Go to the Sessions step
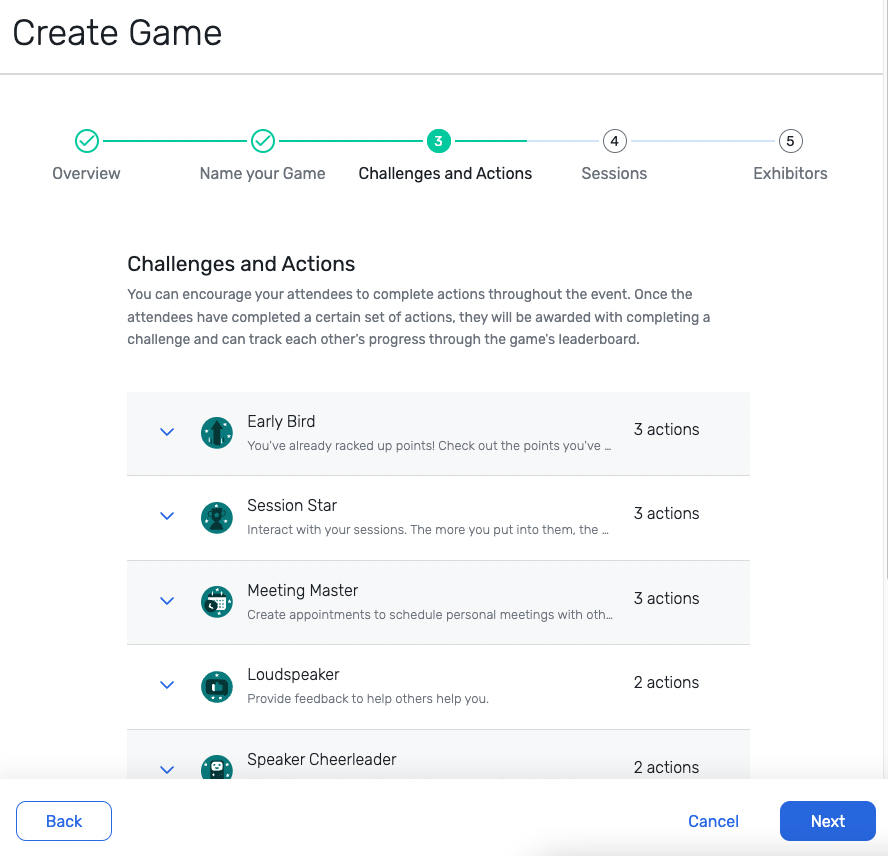 click(614, 173)
